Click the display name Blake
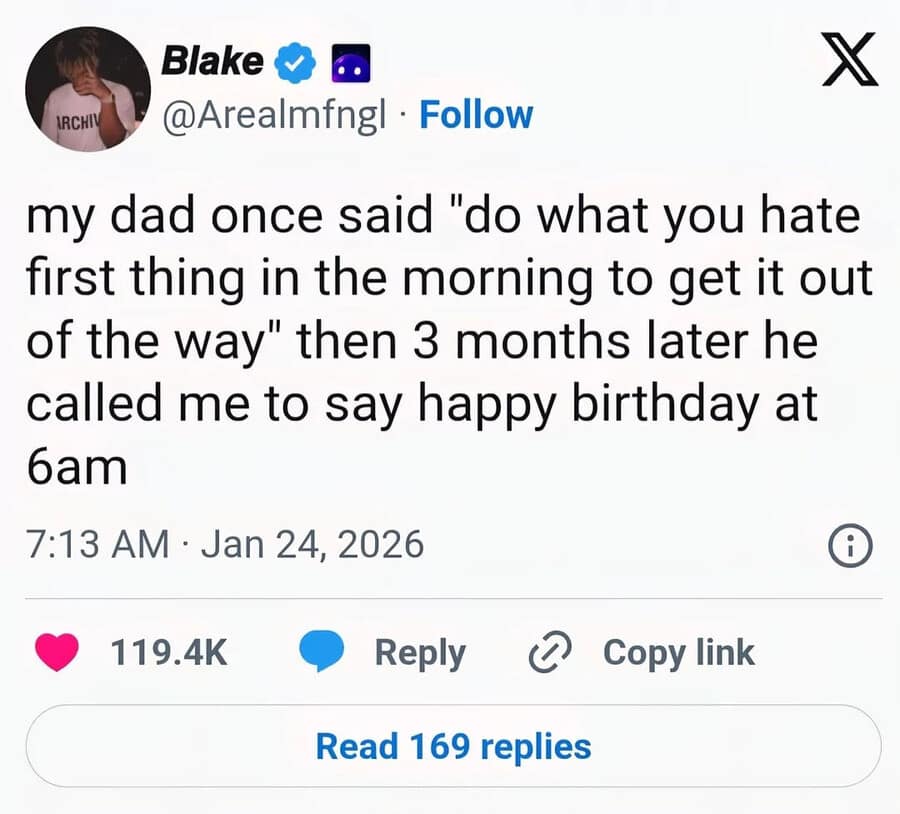This screenshot has height=814, width=900. point(211,61)
